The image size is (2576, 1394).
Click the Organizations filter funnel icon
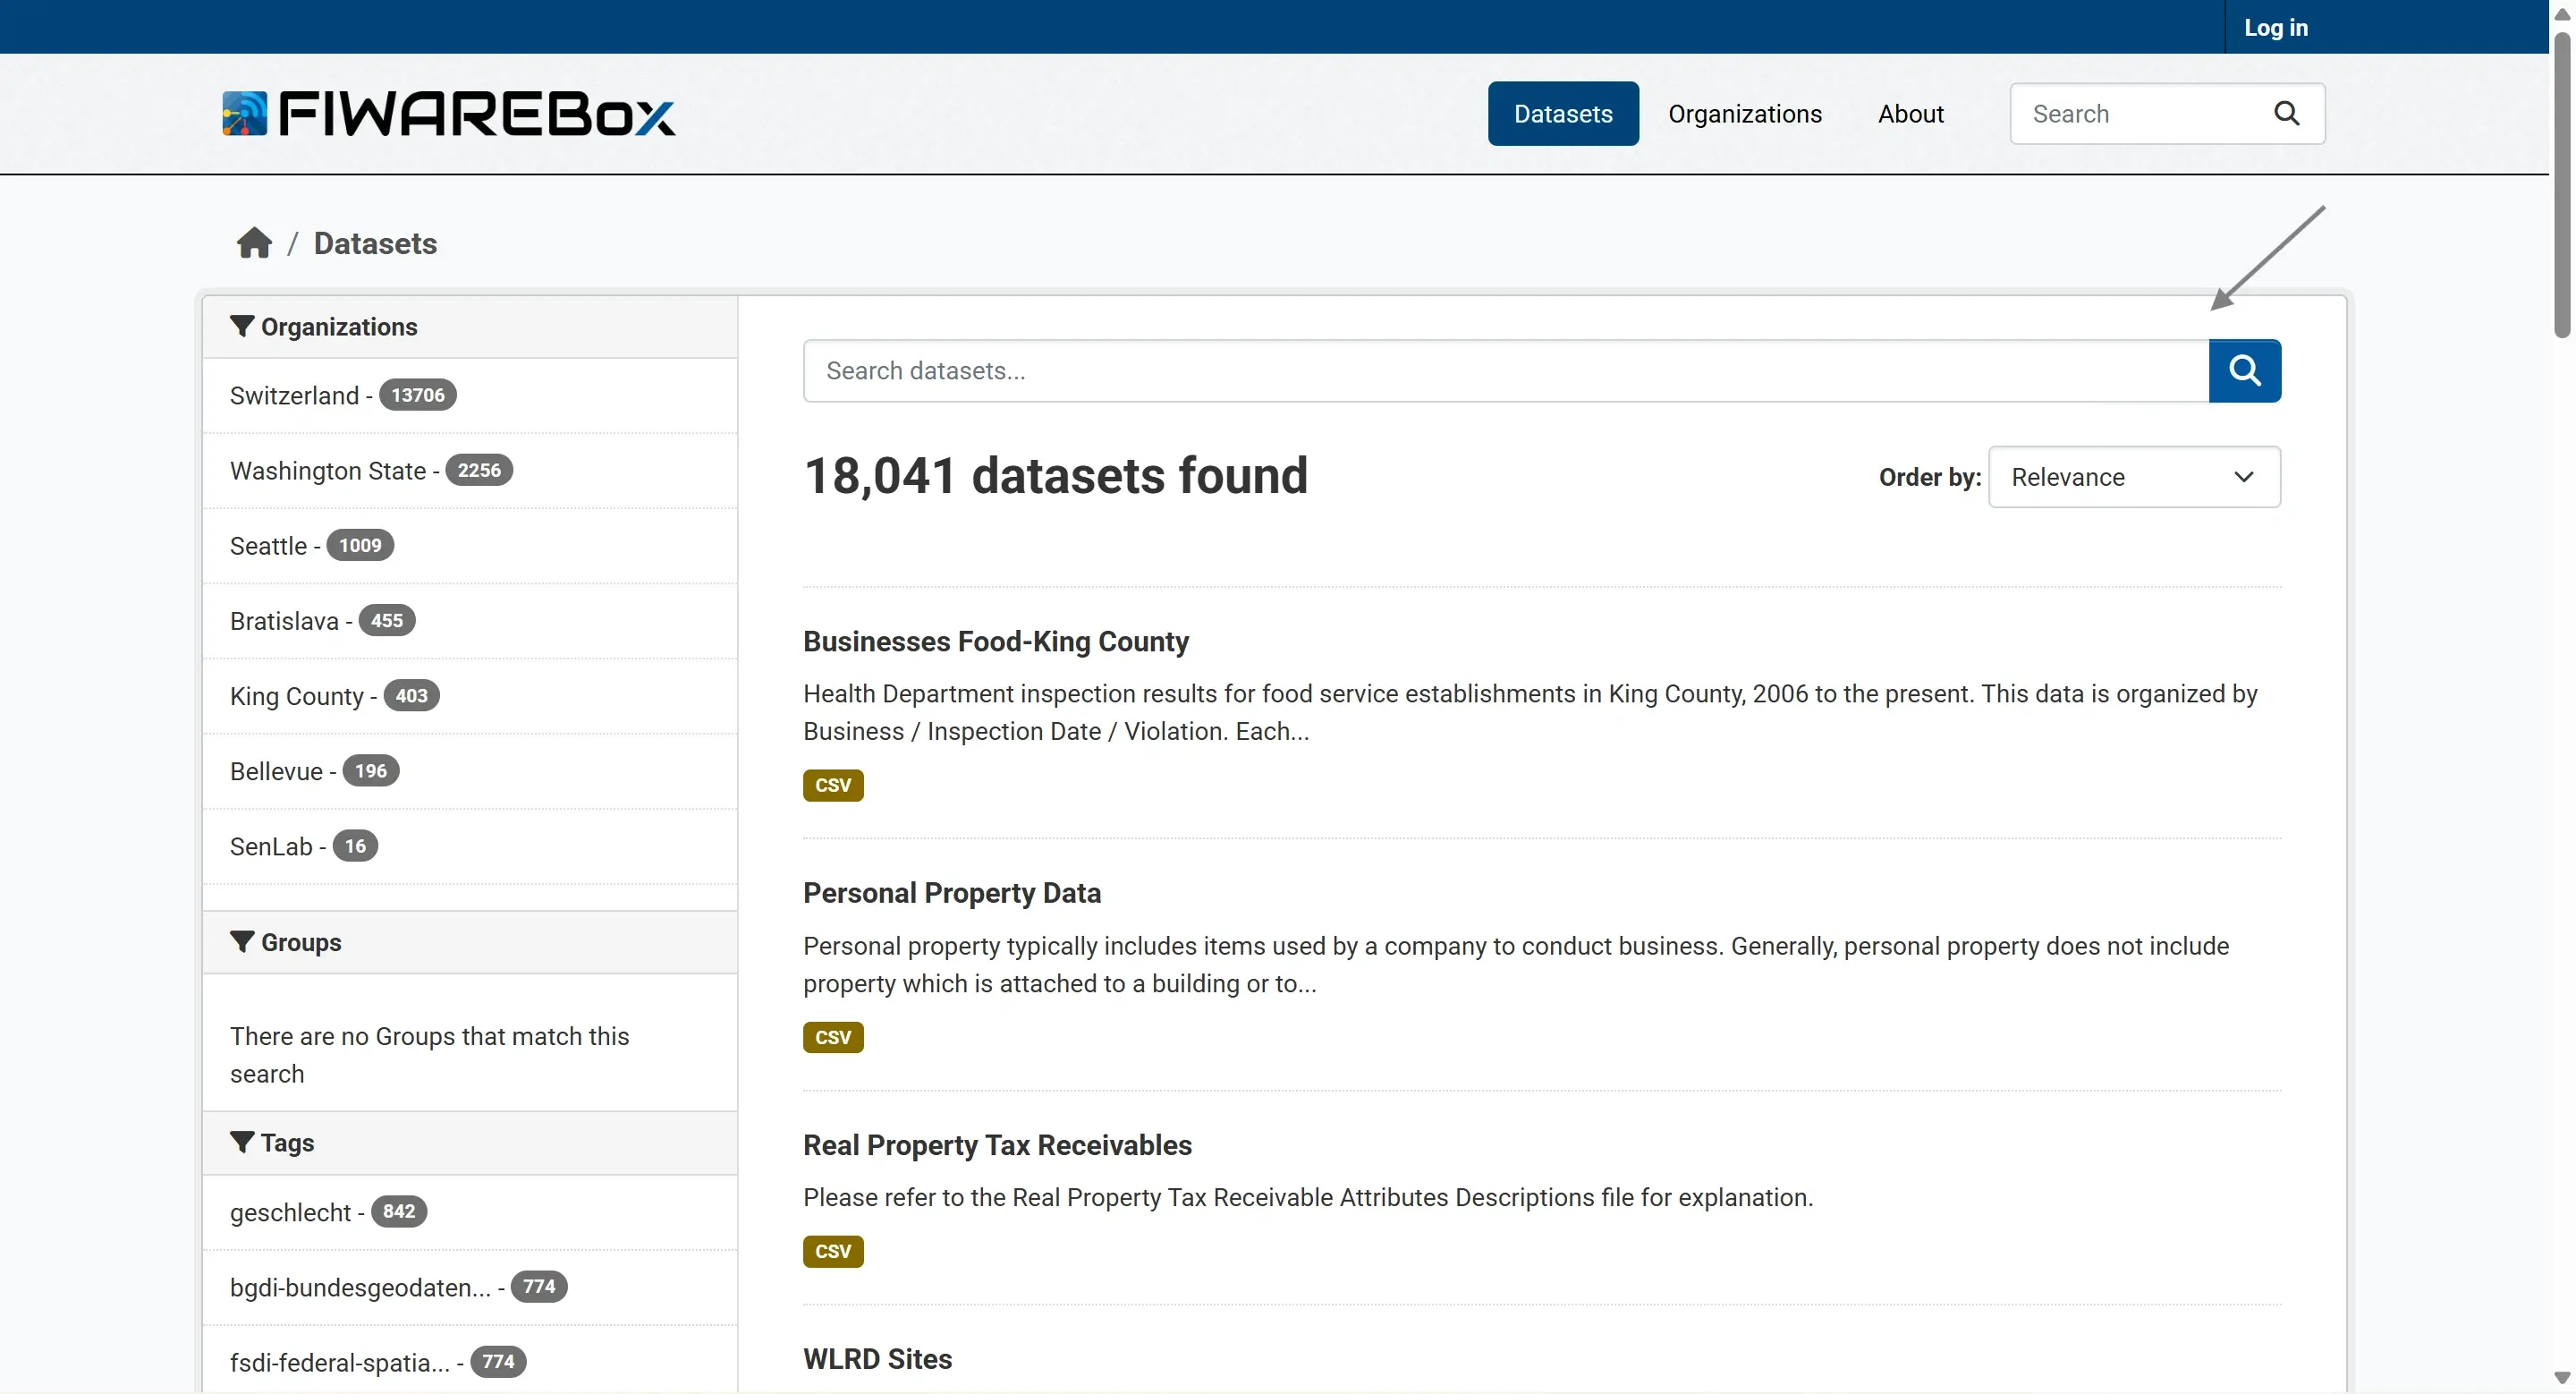pyautogui.click(x=241, y=326)
